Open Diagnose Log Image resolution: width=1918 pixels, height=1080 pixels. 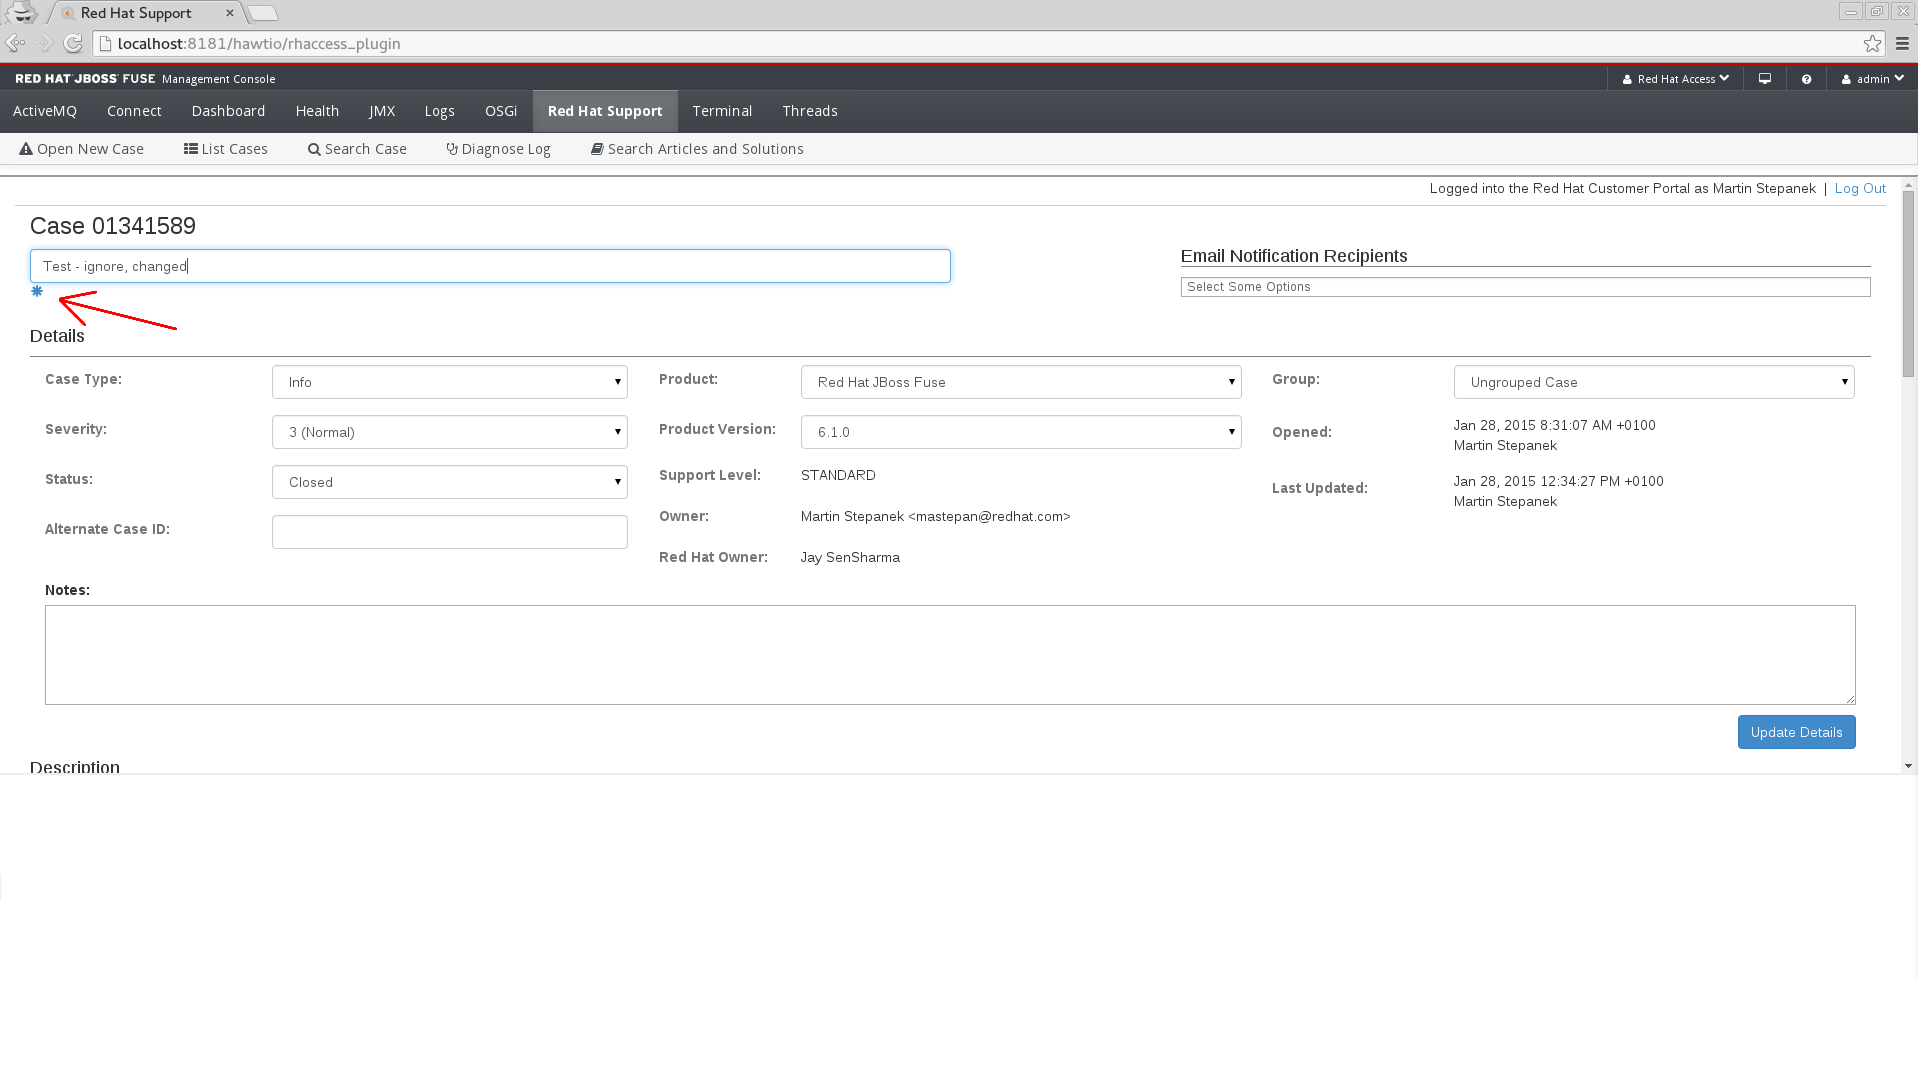(498, 149)
